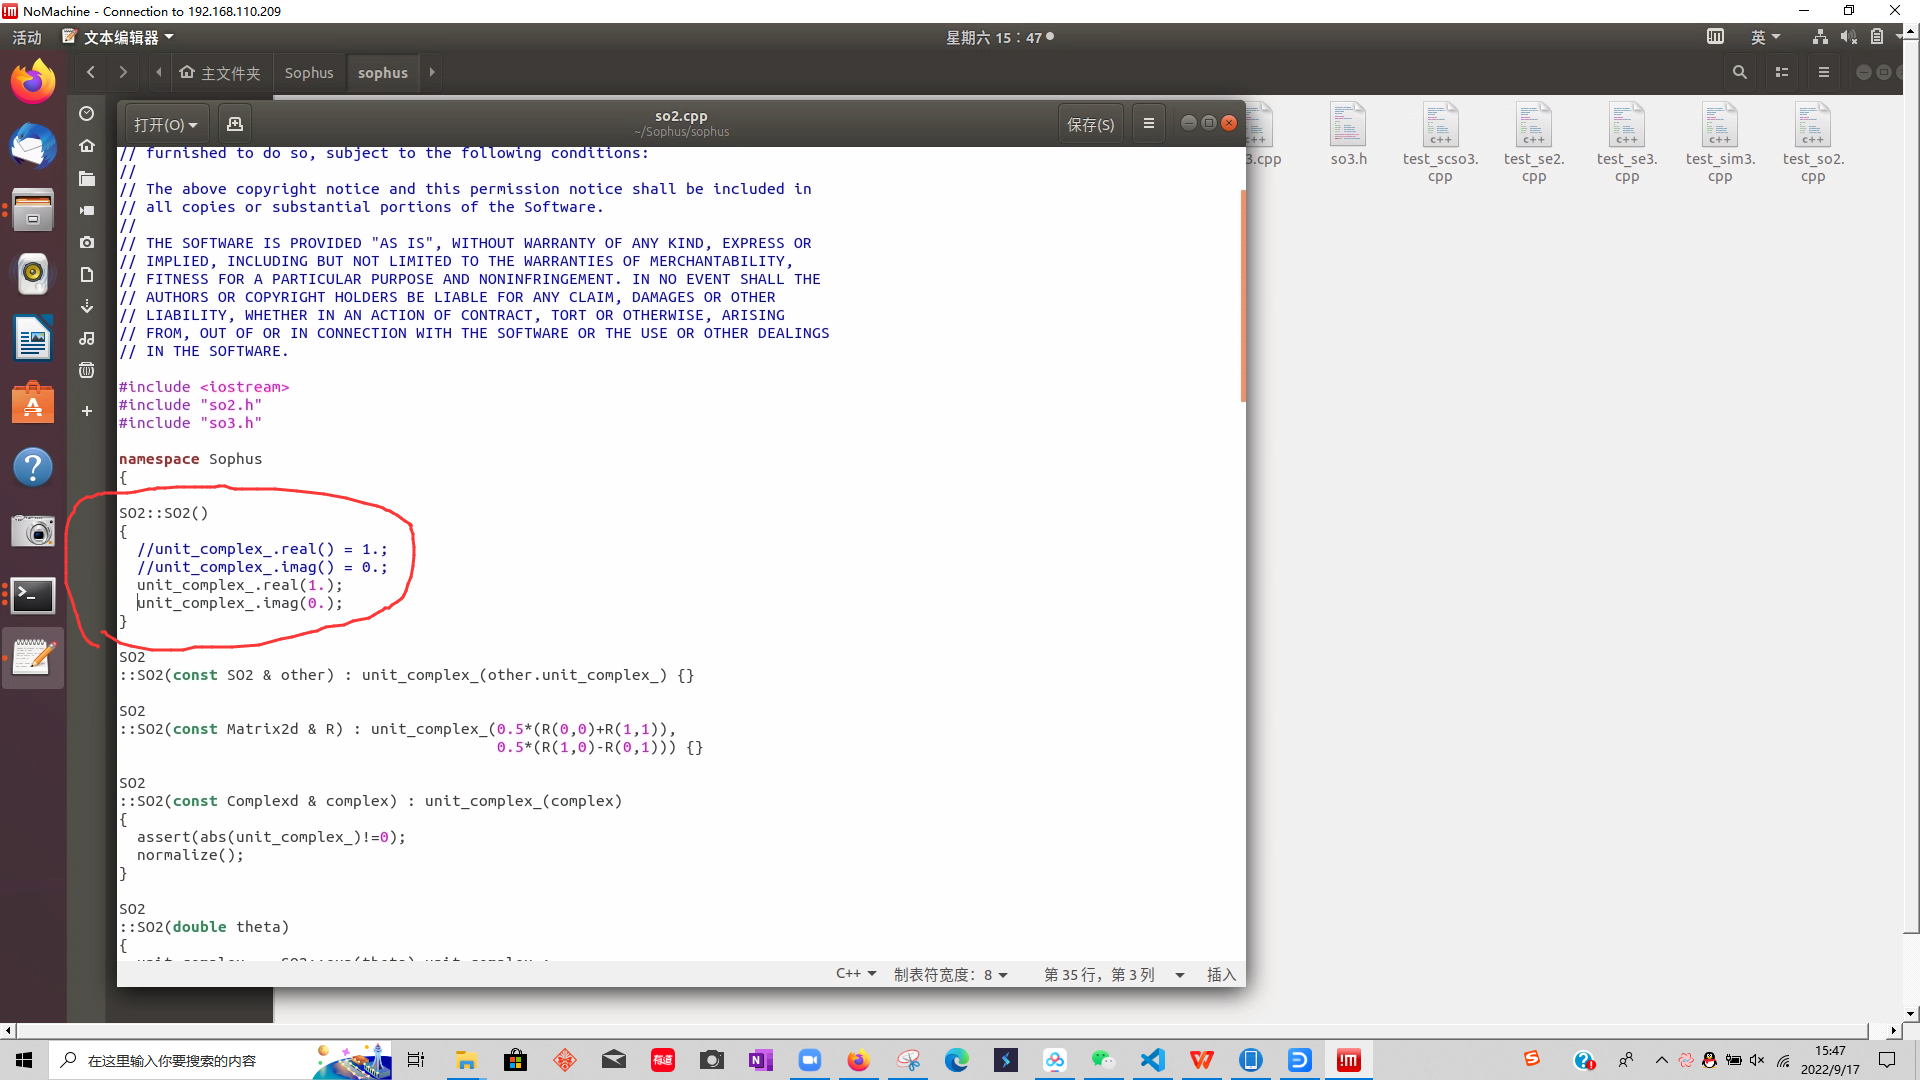Screen dimensions: 1920x1080
Task: Expand the Open file dropdown
Action: tap(166, 124)
